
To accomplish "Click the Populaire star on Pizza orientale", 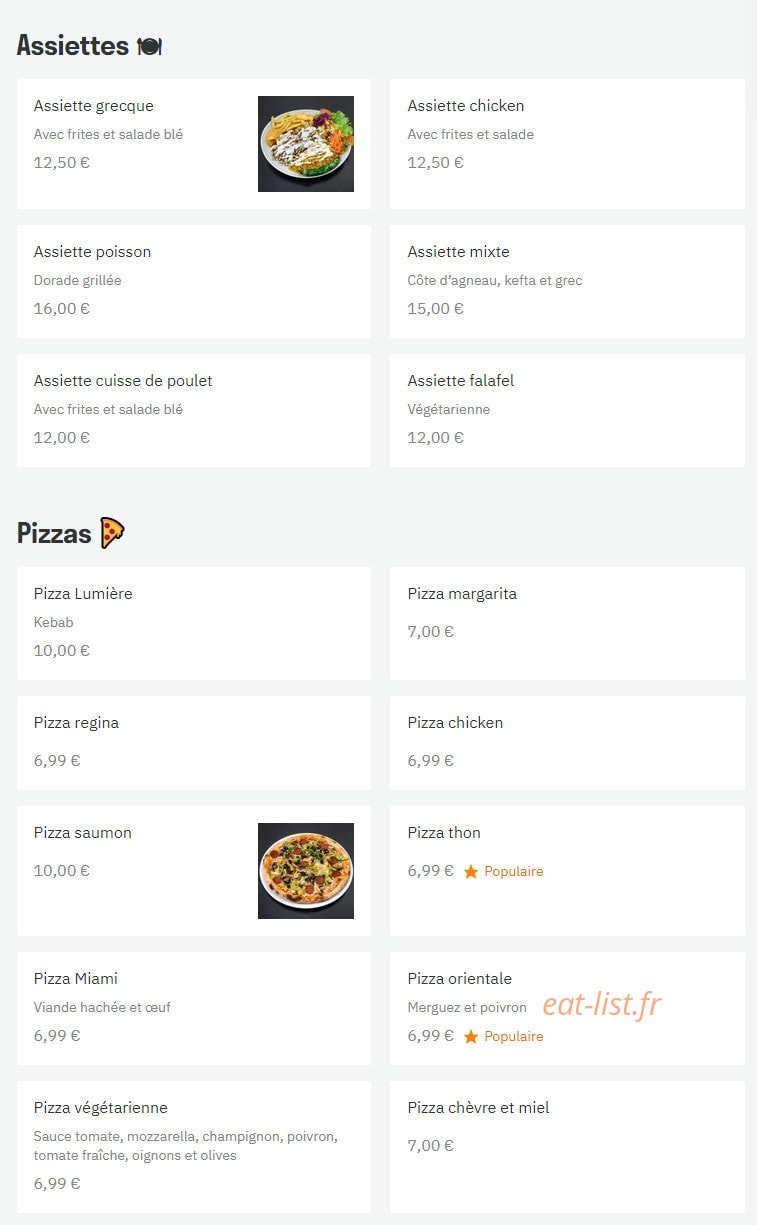I will [x=471, y=1037].
